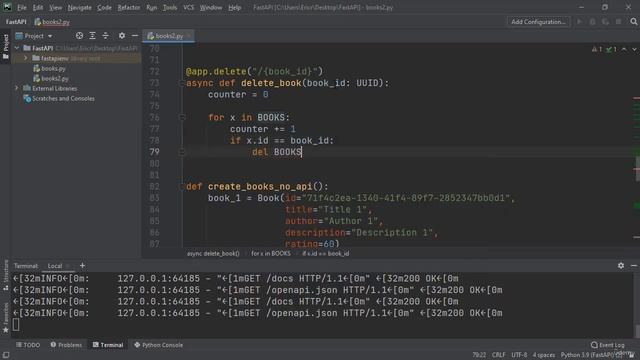Click the Search Everywhere magnifier icon
This screenshot has height=360, width=640.
(633, 22)
